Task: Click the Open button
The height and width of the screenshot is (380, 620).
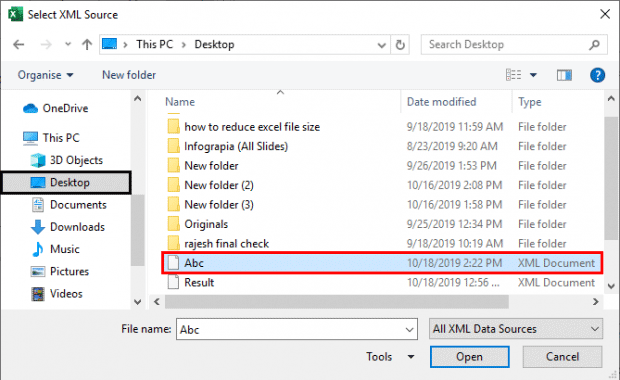Action: point(469,357)
